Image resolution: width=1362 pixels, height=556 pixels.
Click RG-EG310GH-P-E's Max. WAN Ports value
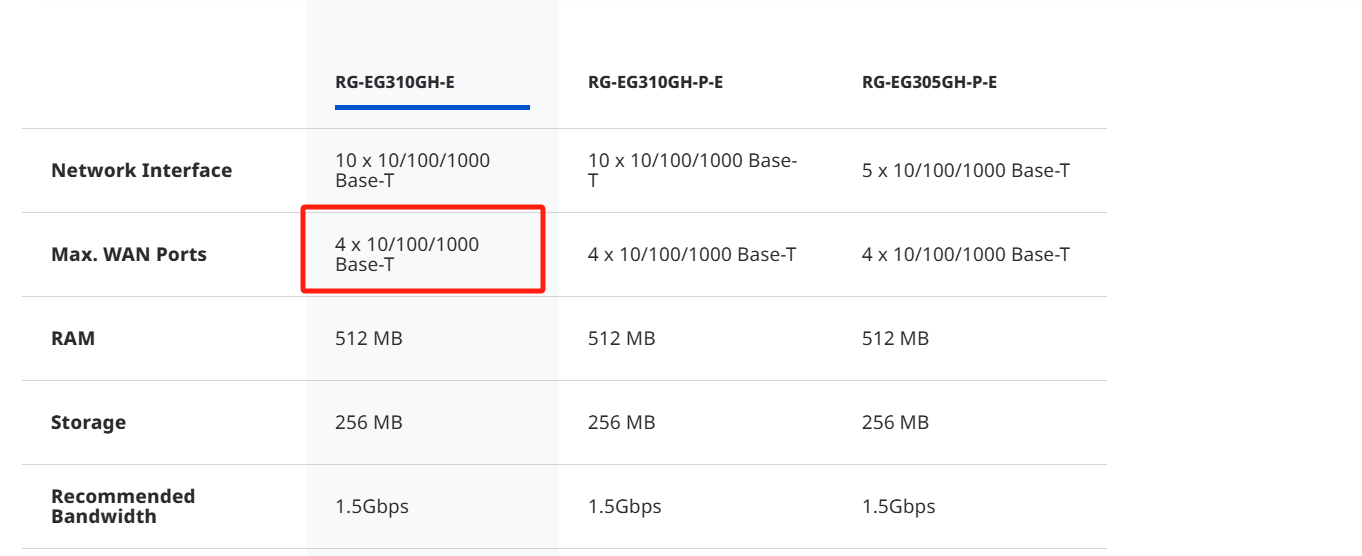692,254
